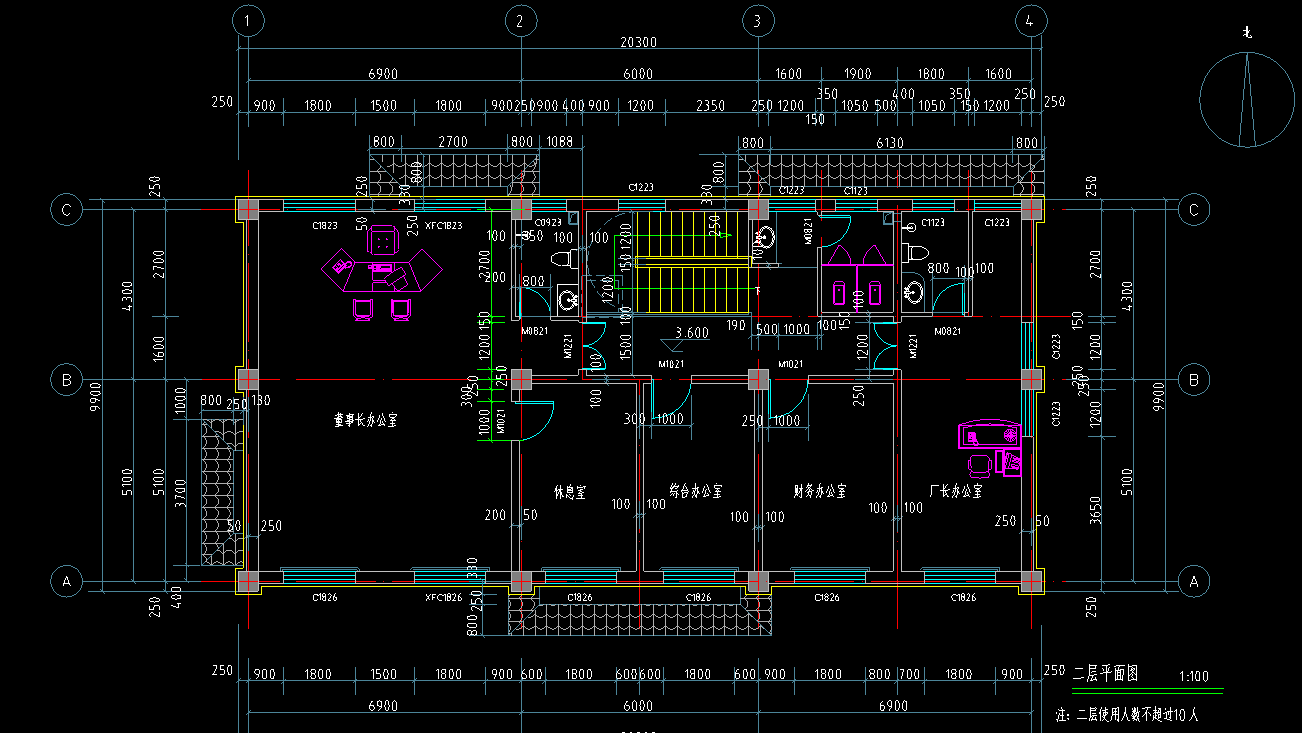1302x733 pixels.
Task: Select the axis grid bubble numbered 3
Action: (758, 20)
